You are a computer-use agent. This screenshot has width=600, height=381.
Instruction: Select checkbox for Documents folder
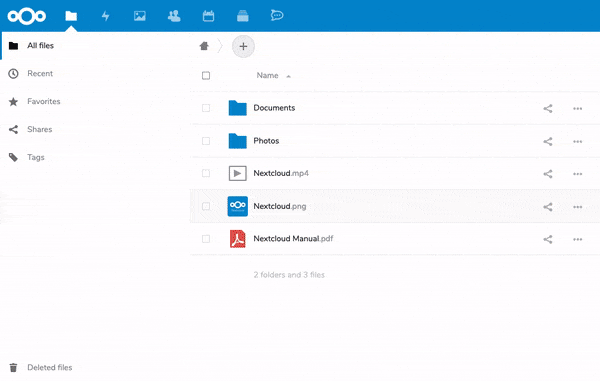tap(206, 108)
